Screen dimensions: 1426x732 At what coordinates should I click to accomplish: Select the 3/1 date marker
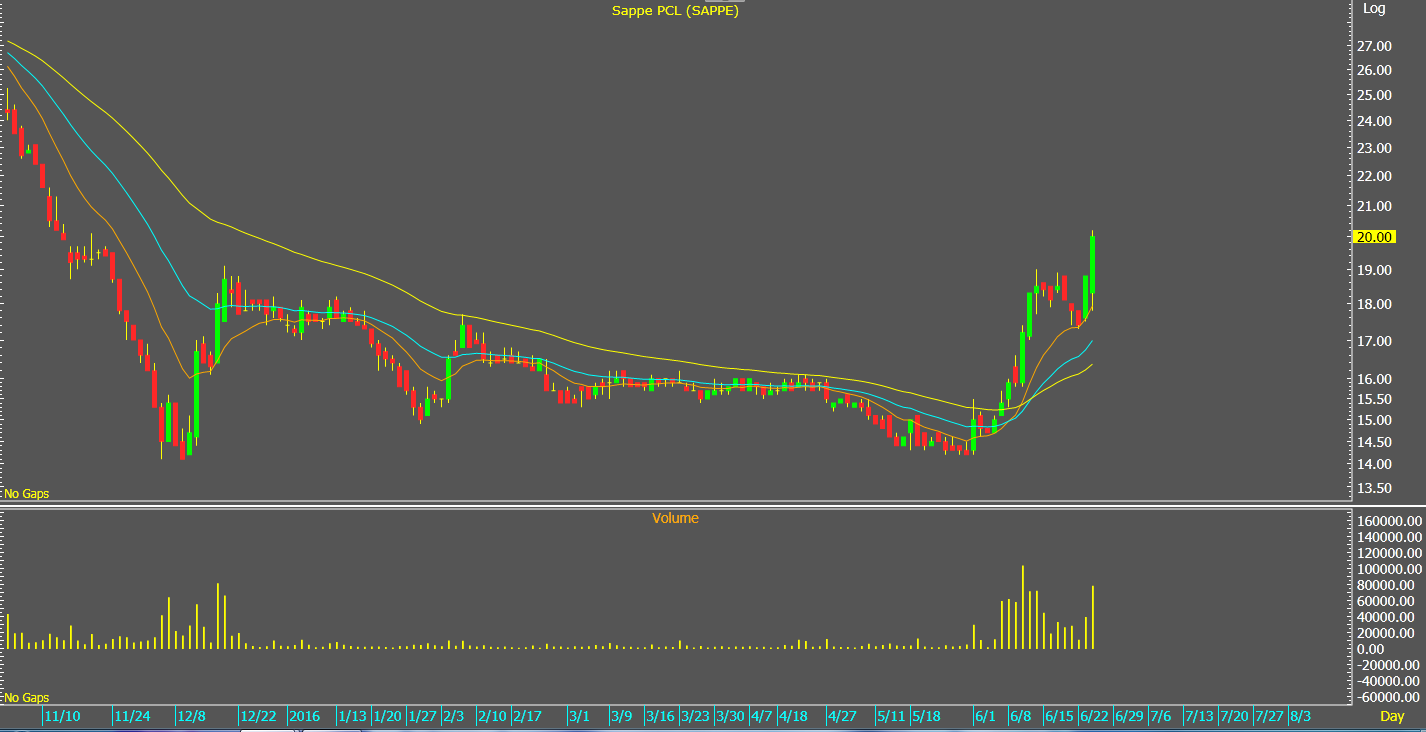pos(579,717)
